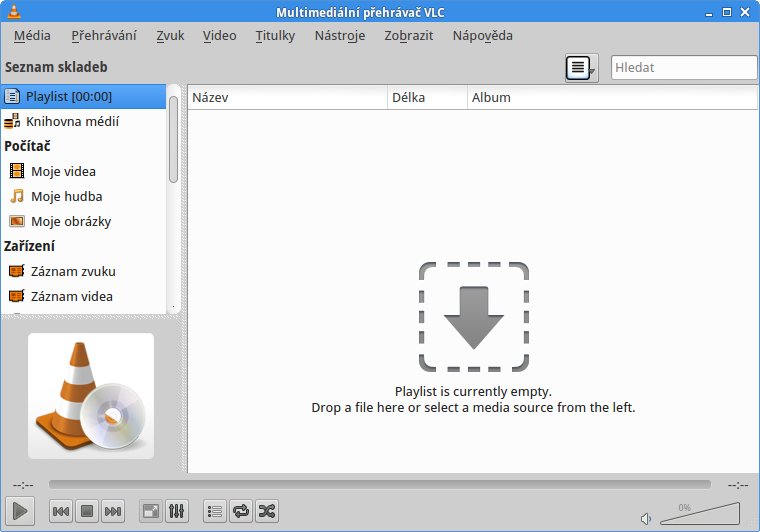Image resolution: width=760 pixels, height=532 pixels.
Task: Toggle random shuffle playback
Action: click(267, 511)
